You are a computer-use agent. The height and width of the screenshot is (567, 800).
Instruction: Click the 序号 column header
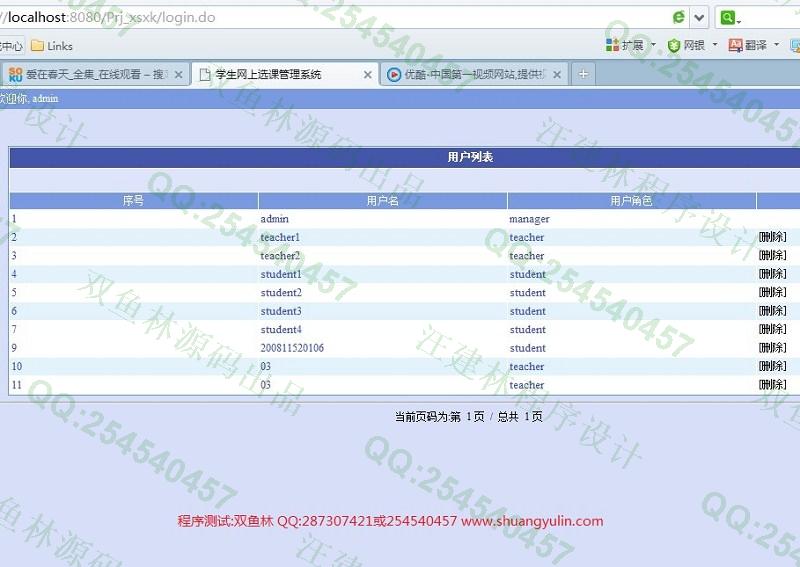pos(133,201)
